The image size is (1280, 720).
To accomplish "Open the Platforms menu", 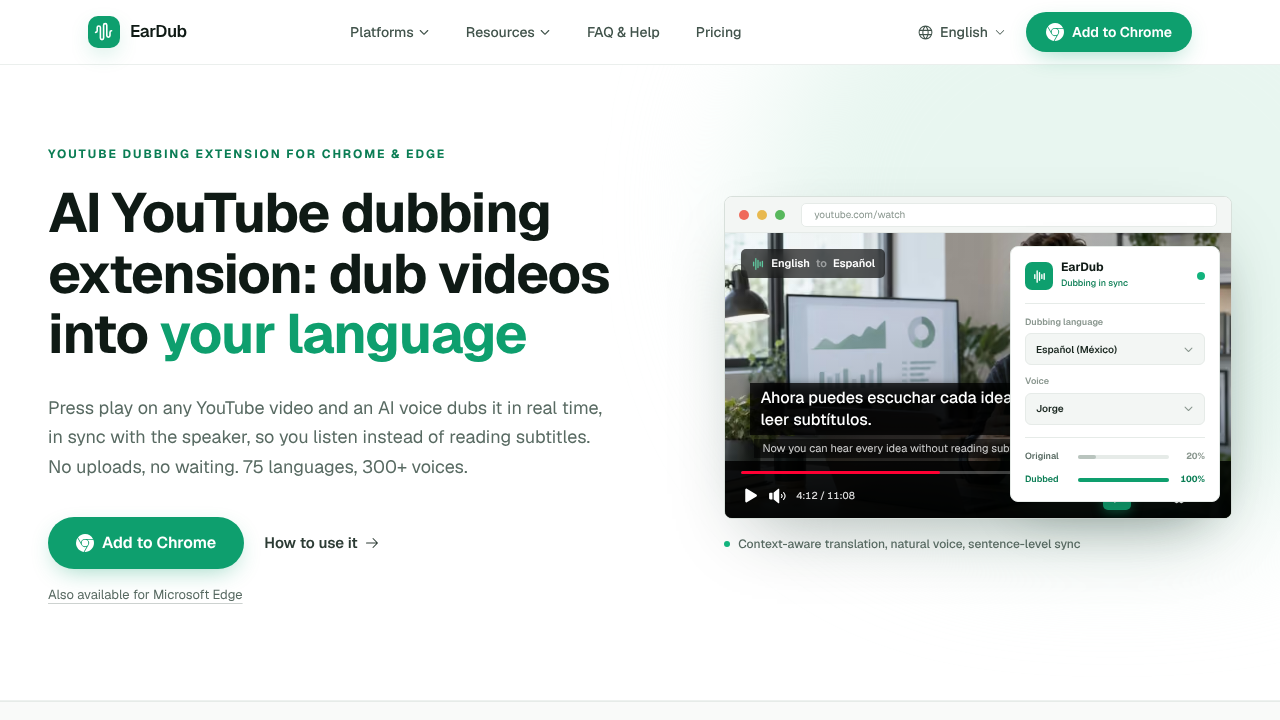I will 389,32.
